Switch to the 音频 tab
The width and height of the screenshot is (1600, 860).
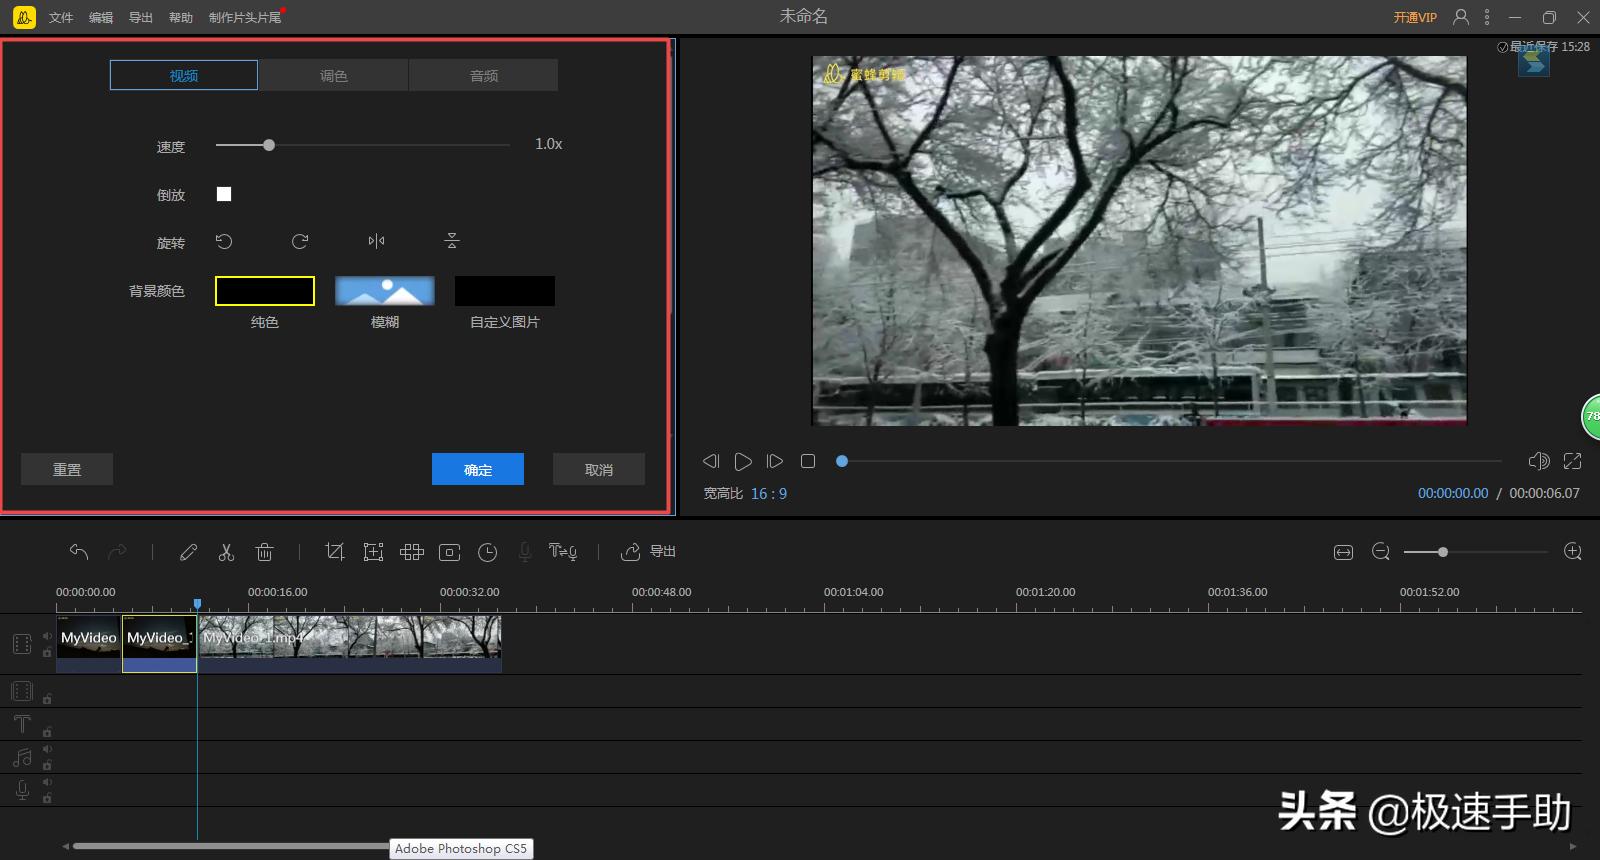484,76
